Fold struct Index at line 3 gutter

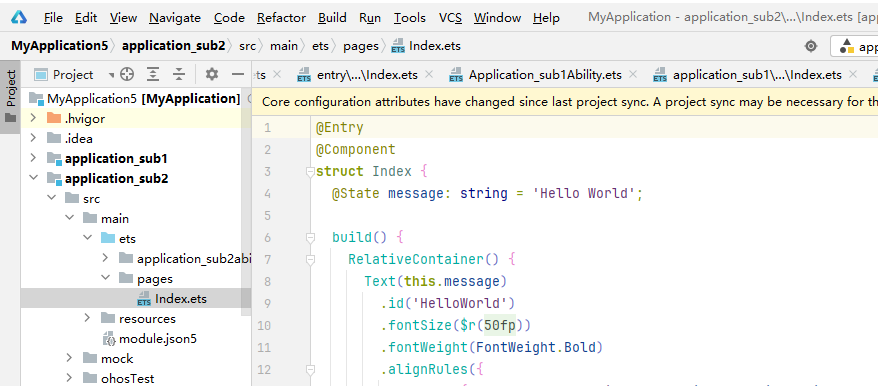tap(310, 172)
